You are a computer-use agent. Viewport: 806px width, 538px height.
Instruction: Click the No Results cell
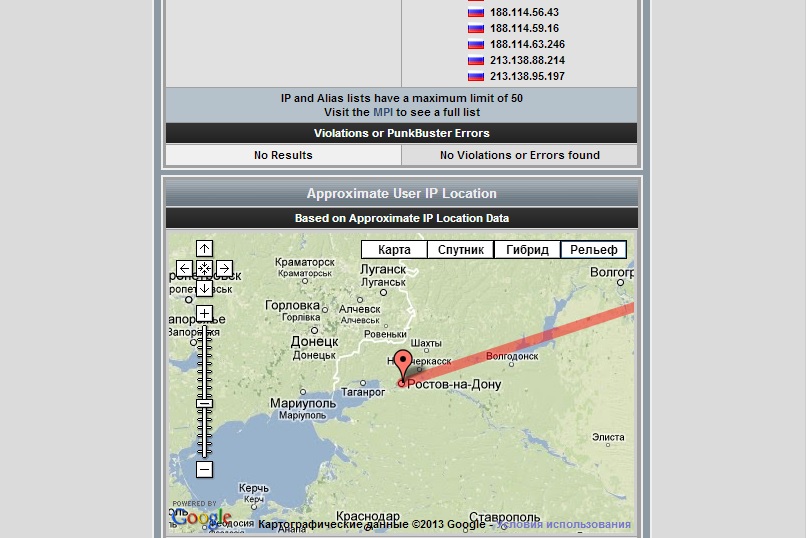[x=283, y=155]
